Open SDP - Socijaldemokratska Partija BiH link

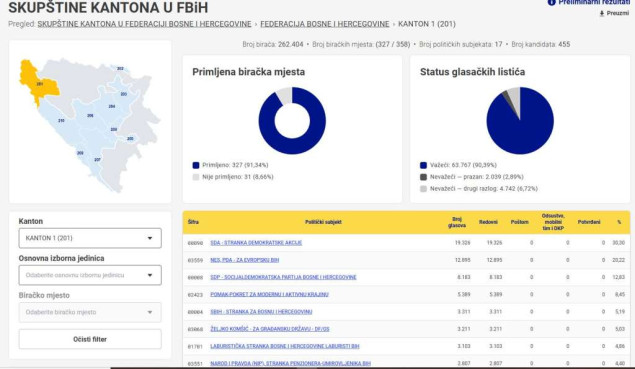283,277
